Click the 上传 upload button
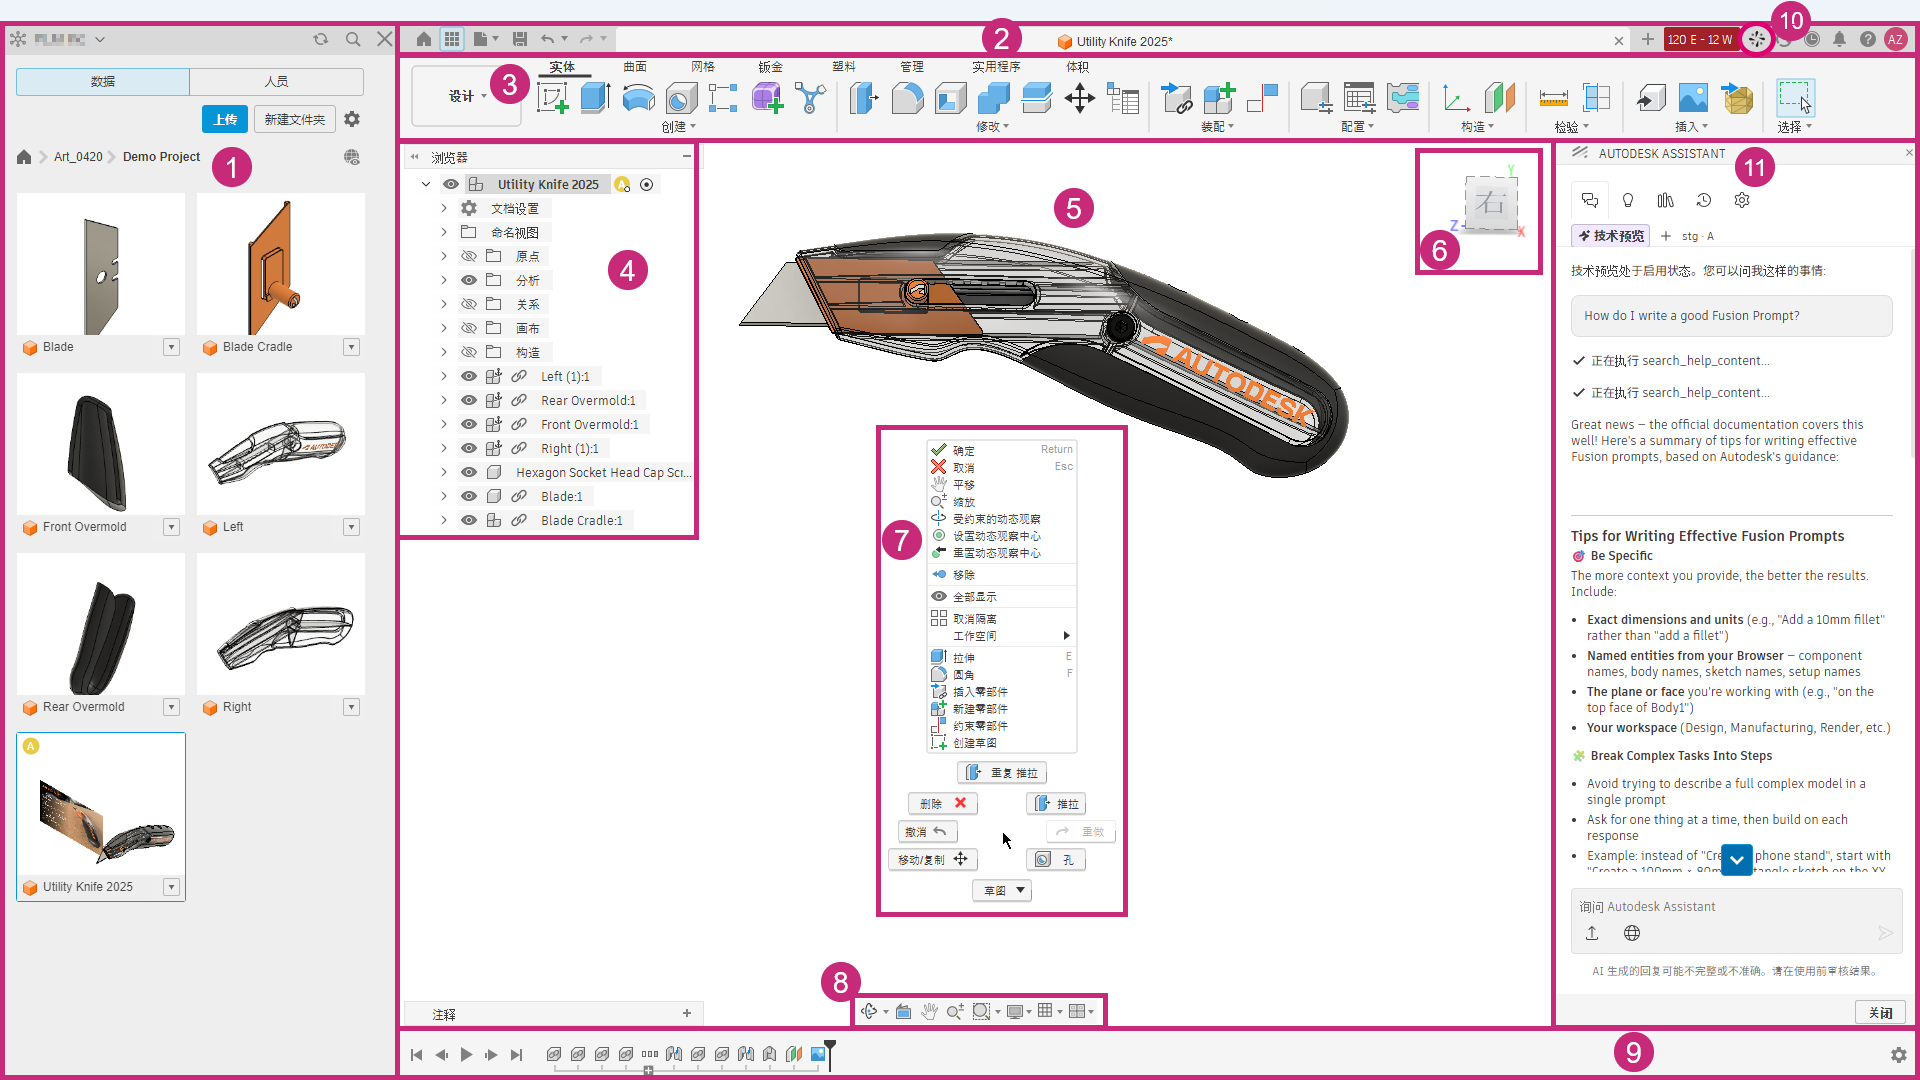Screen dimensions: 1920x1080 click(225, 119)
